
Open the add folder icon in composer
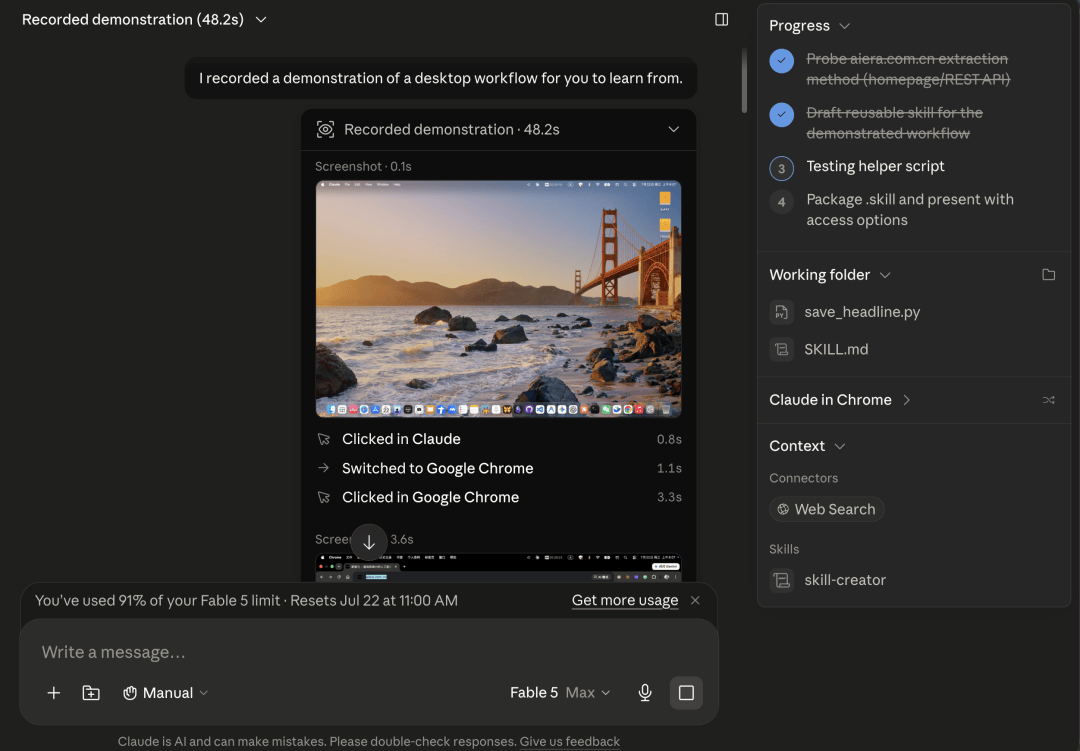91,692
